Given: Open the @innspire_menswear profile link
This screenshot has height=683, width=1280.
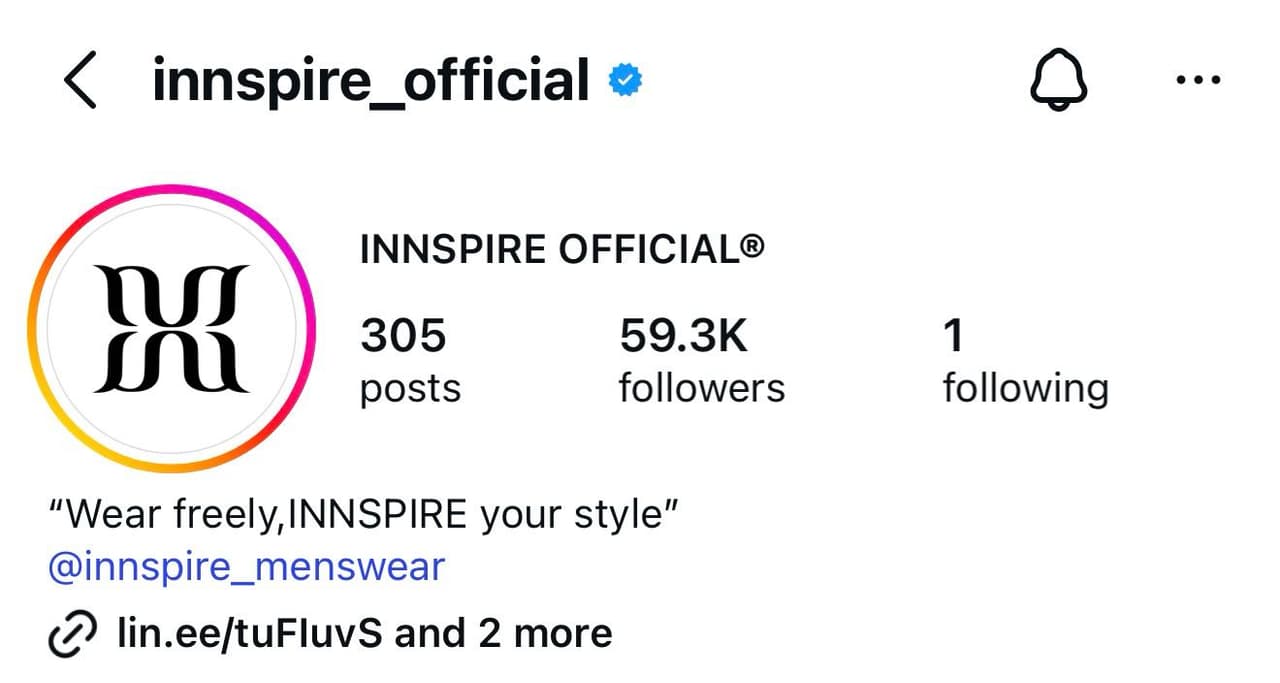Looking at the screenshot, I should click(247, 567).
